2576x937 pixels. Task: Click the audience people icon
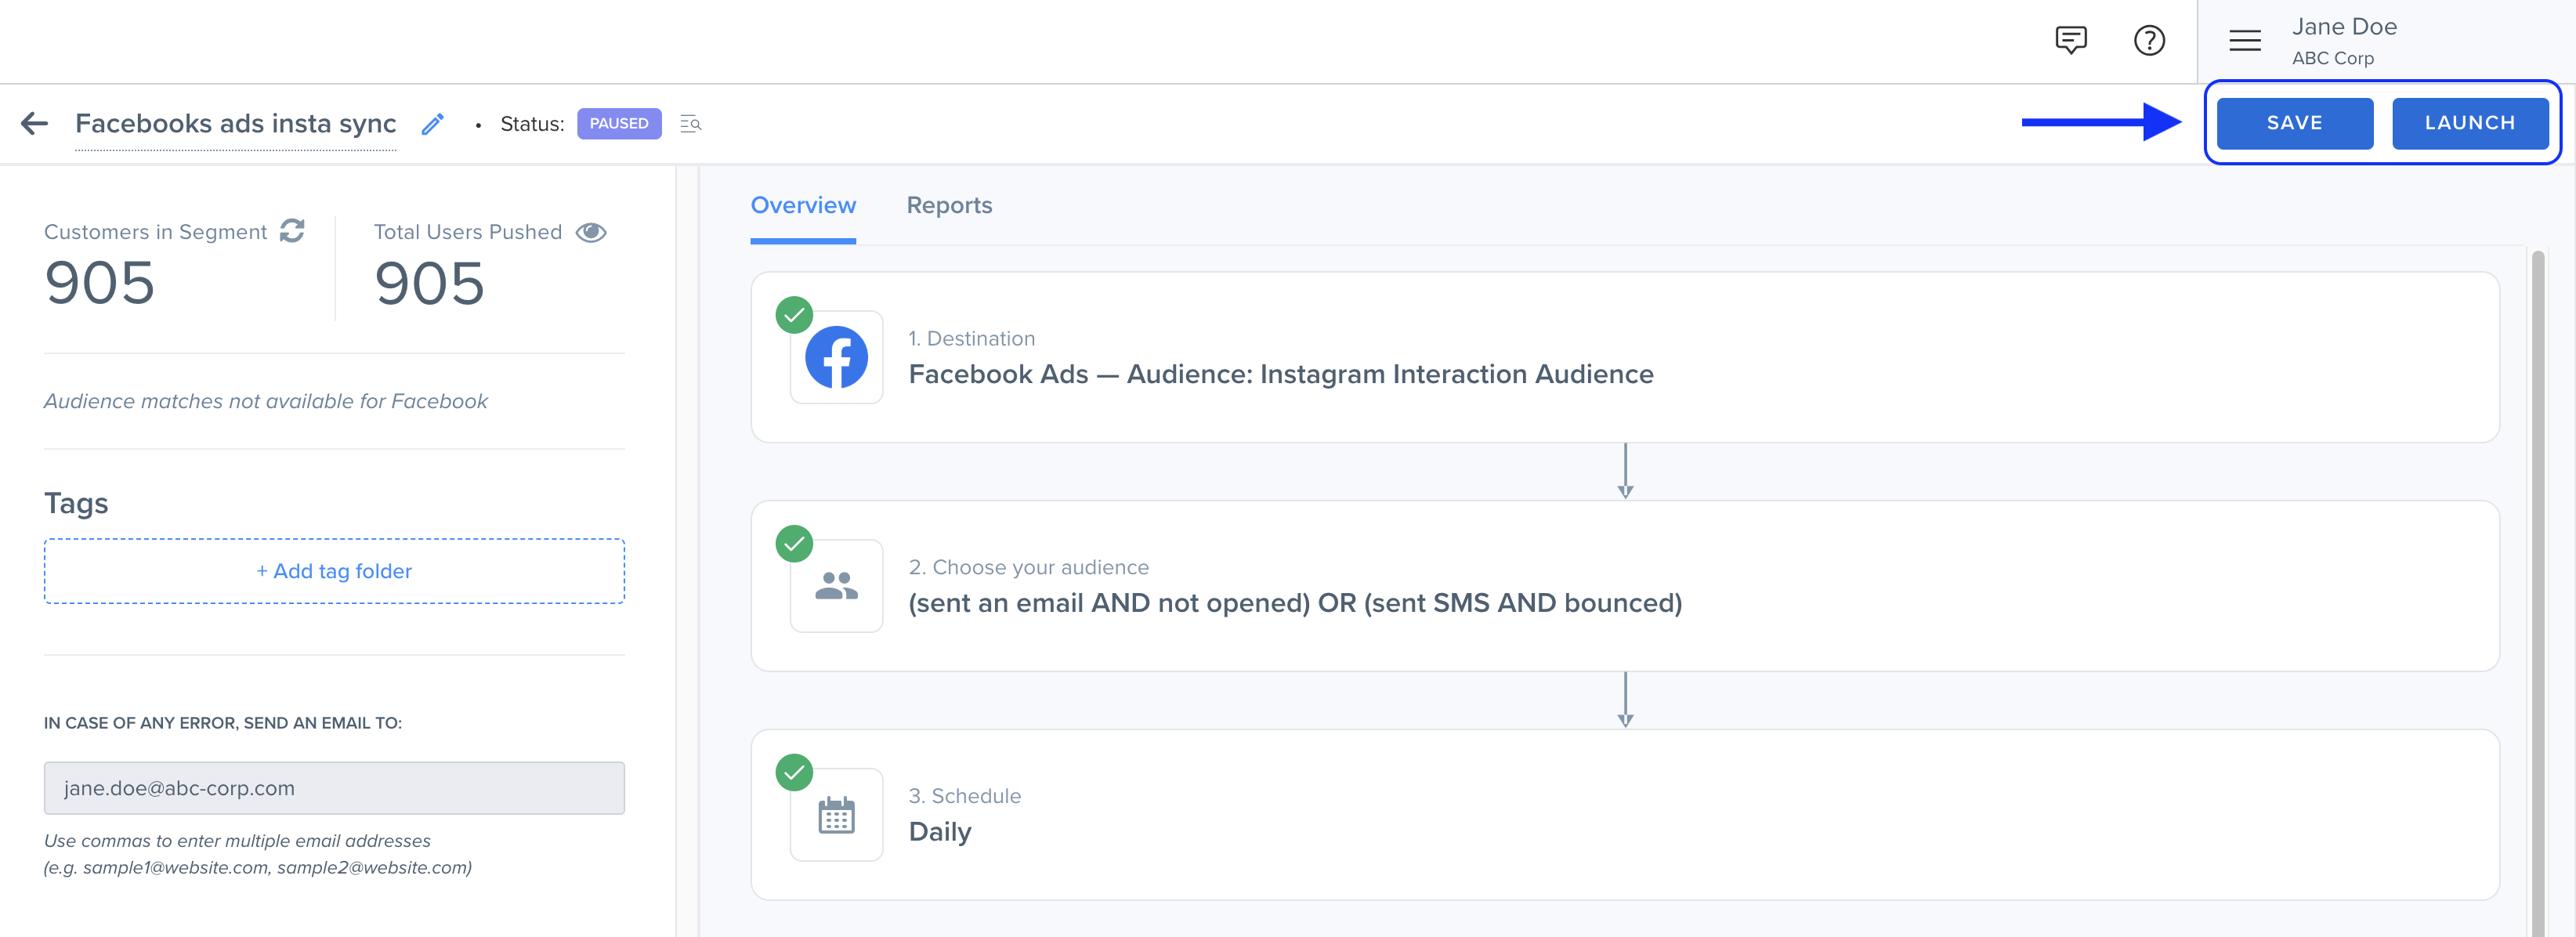(836, 586)
